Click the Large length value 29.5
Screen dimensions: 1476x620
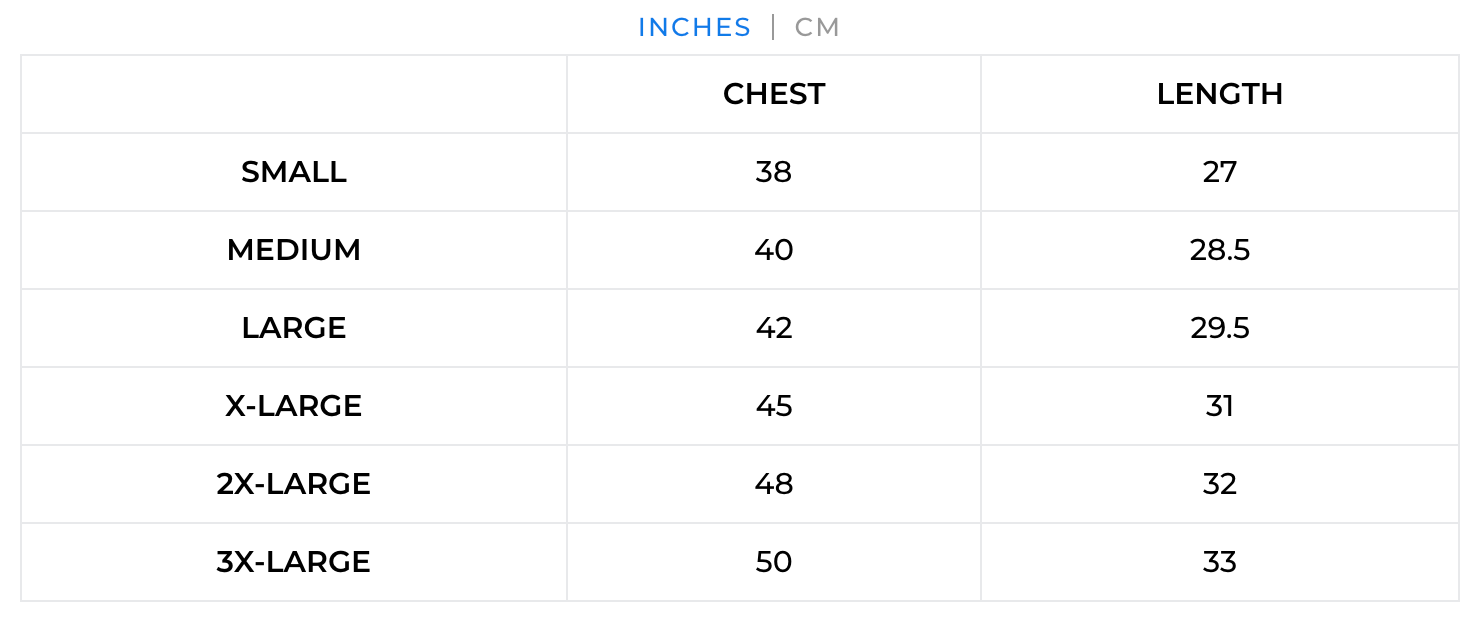click(x=1219, y=328)
